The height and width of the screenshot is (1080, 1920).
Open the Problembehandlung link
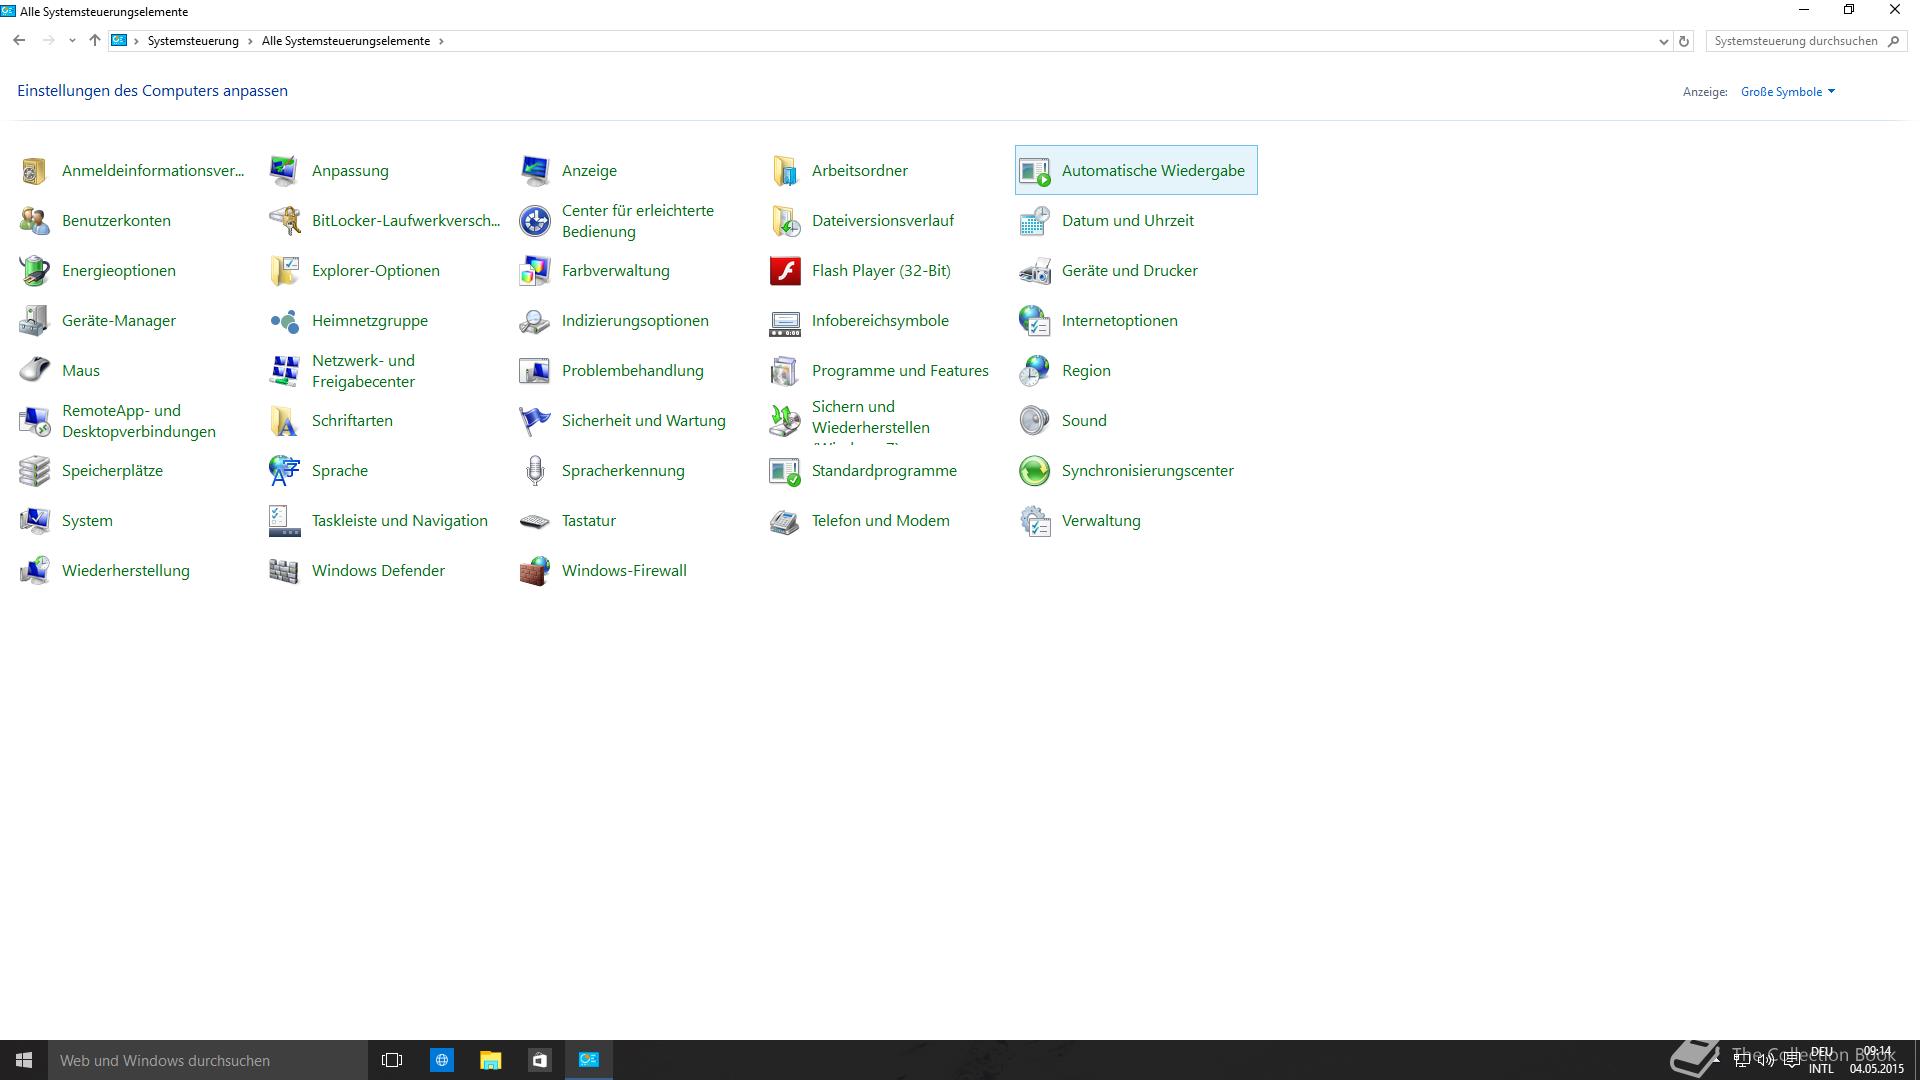633,371
